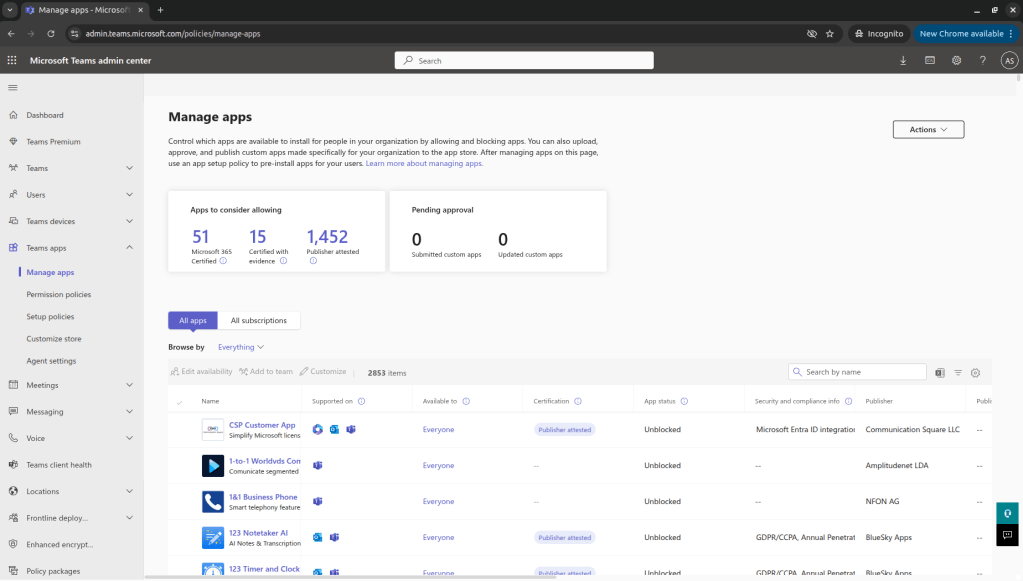
Task: Expand the Locations nav section
Action: pyautogui.click(x=129, y=492)
